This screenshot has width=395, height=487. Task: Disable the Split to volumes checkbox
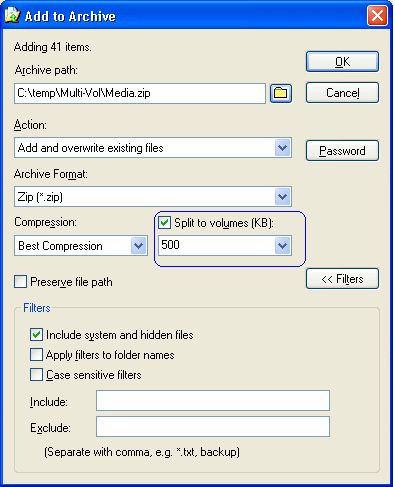165,223
